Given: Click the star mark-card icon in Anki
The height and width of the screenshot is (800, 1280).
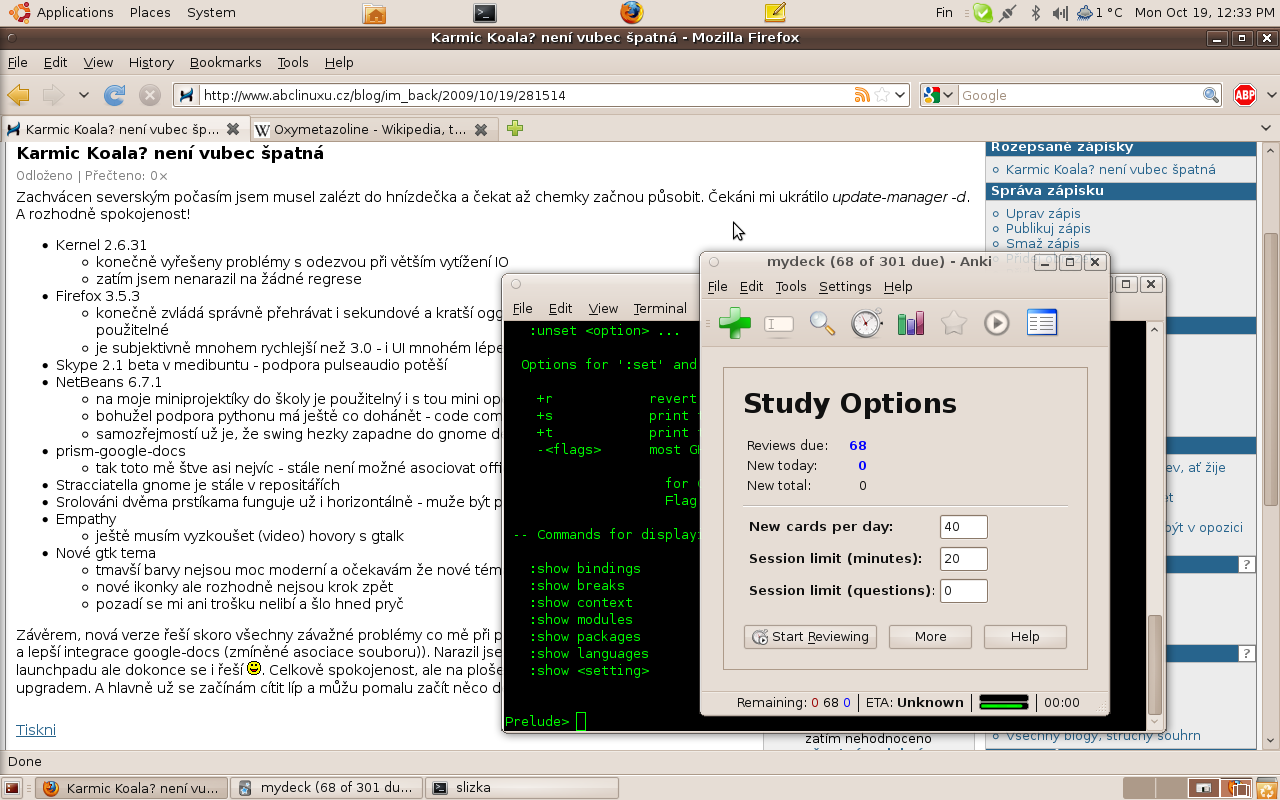Looking at the screenshot, I should coord(953,323).
